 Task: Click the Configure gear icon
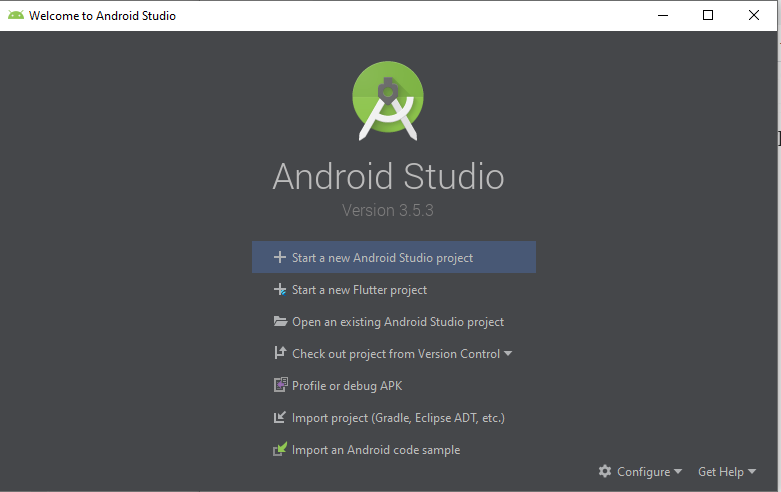[605, 471]
